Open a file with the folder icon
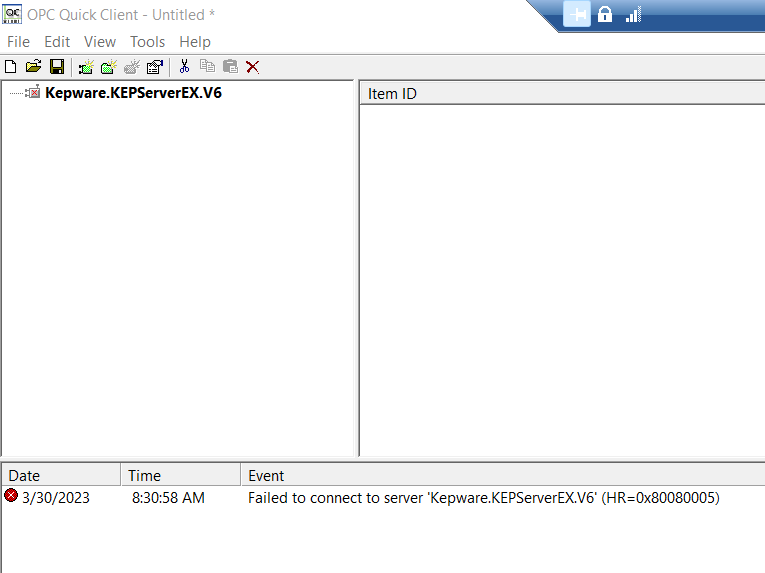 tap(33, 66)
